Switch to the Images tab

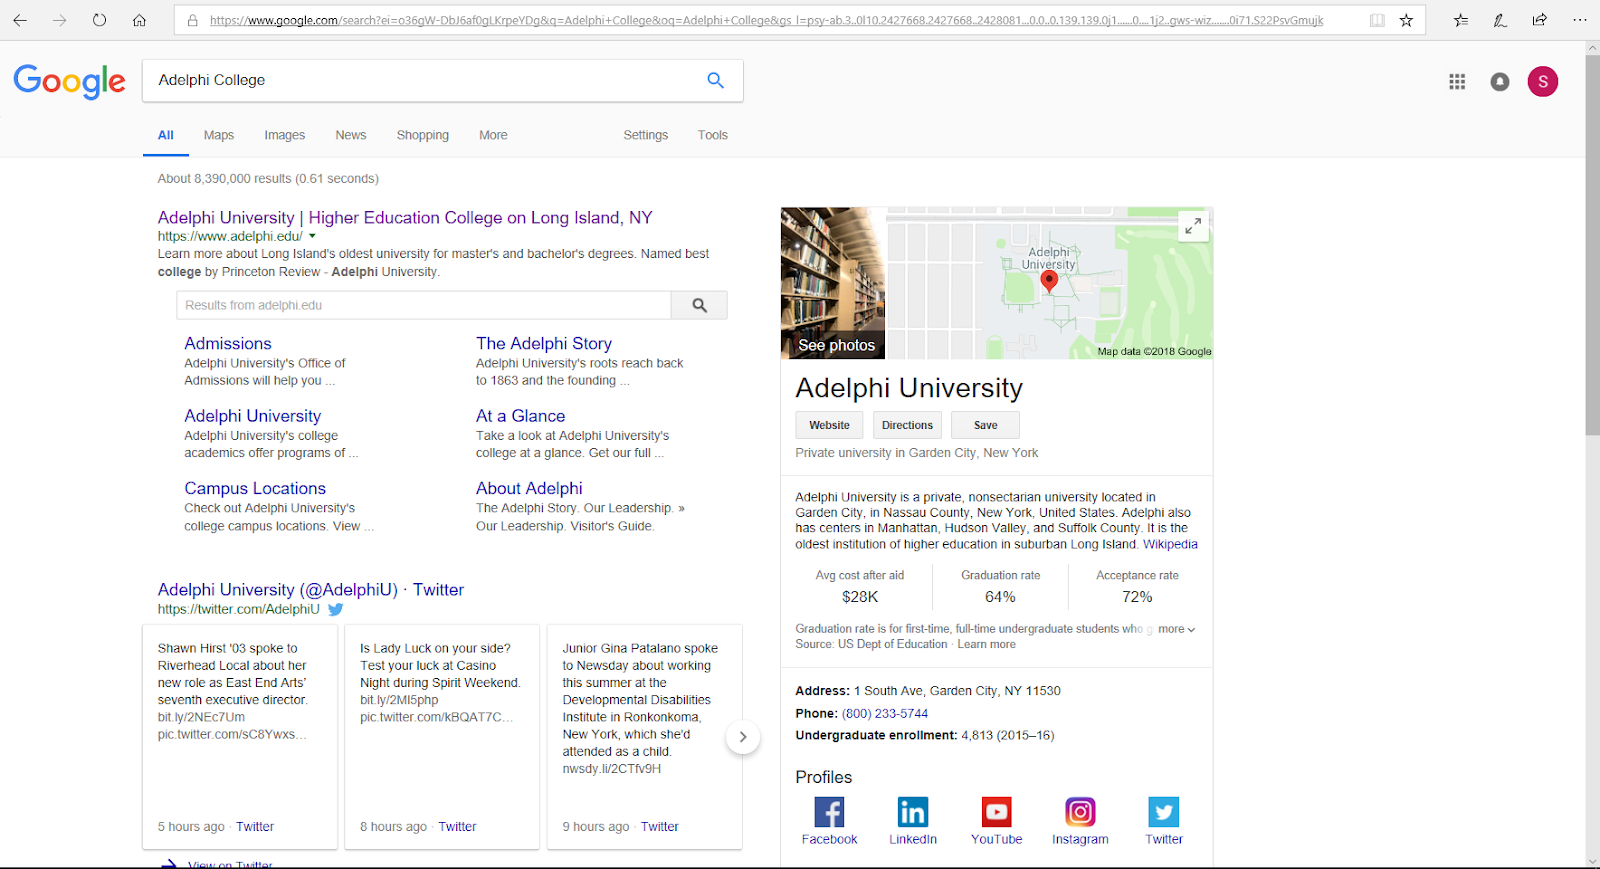click(x=285, y=135)
